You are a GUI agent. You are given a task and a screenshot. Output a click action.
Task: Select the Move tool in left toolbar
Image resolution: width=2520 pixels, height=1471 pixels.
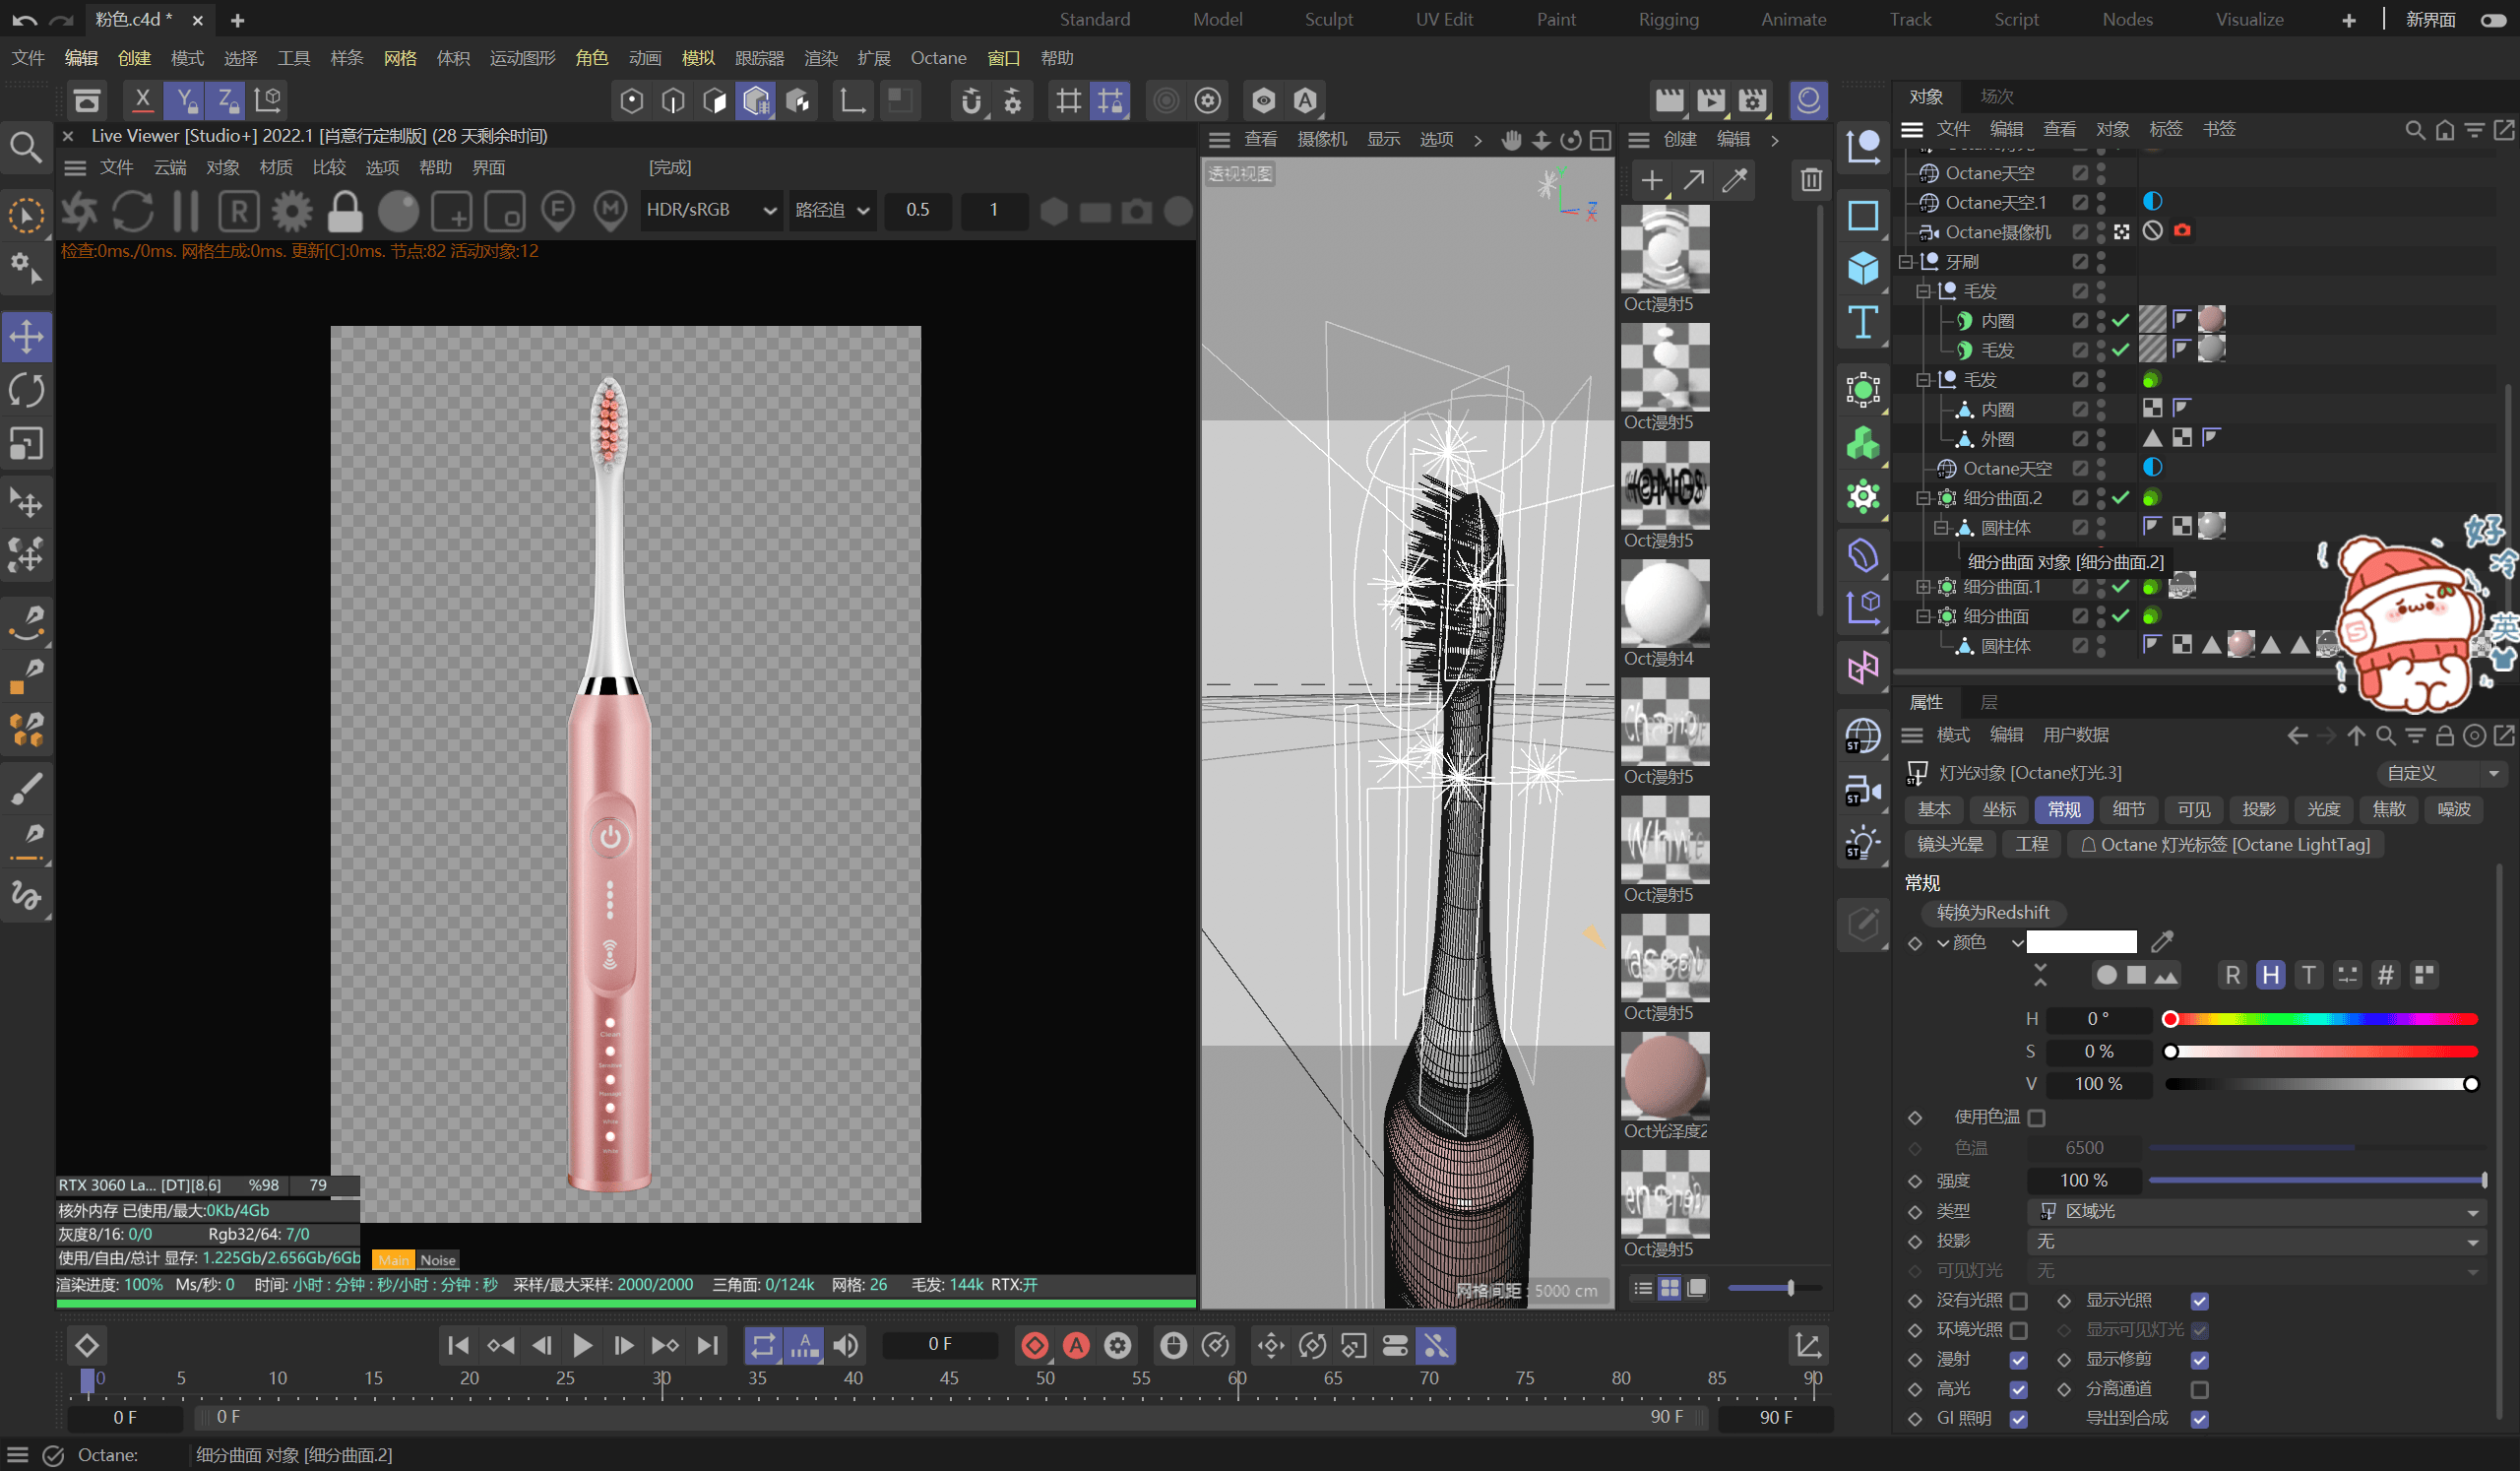26,336
